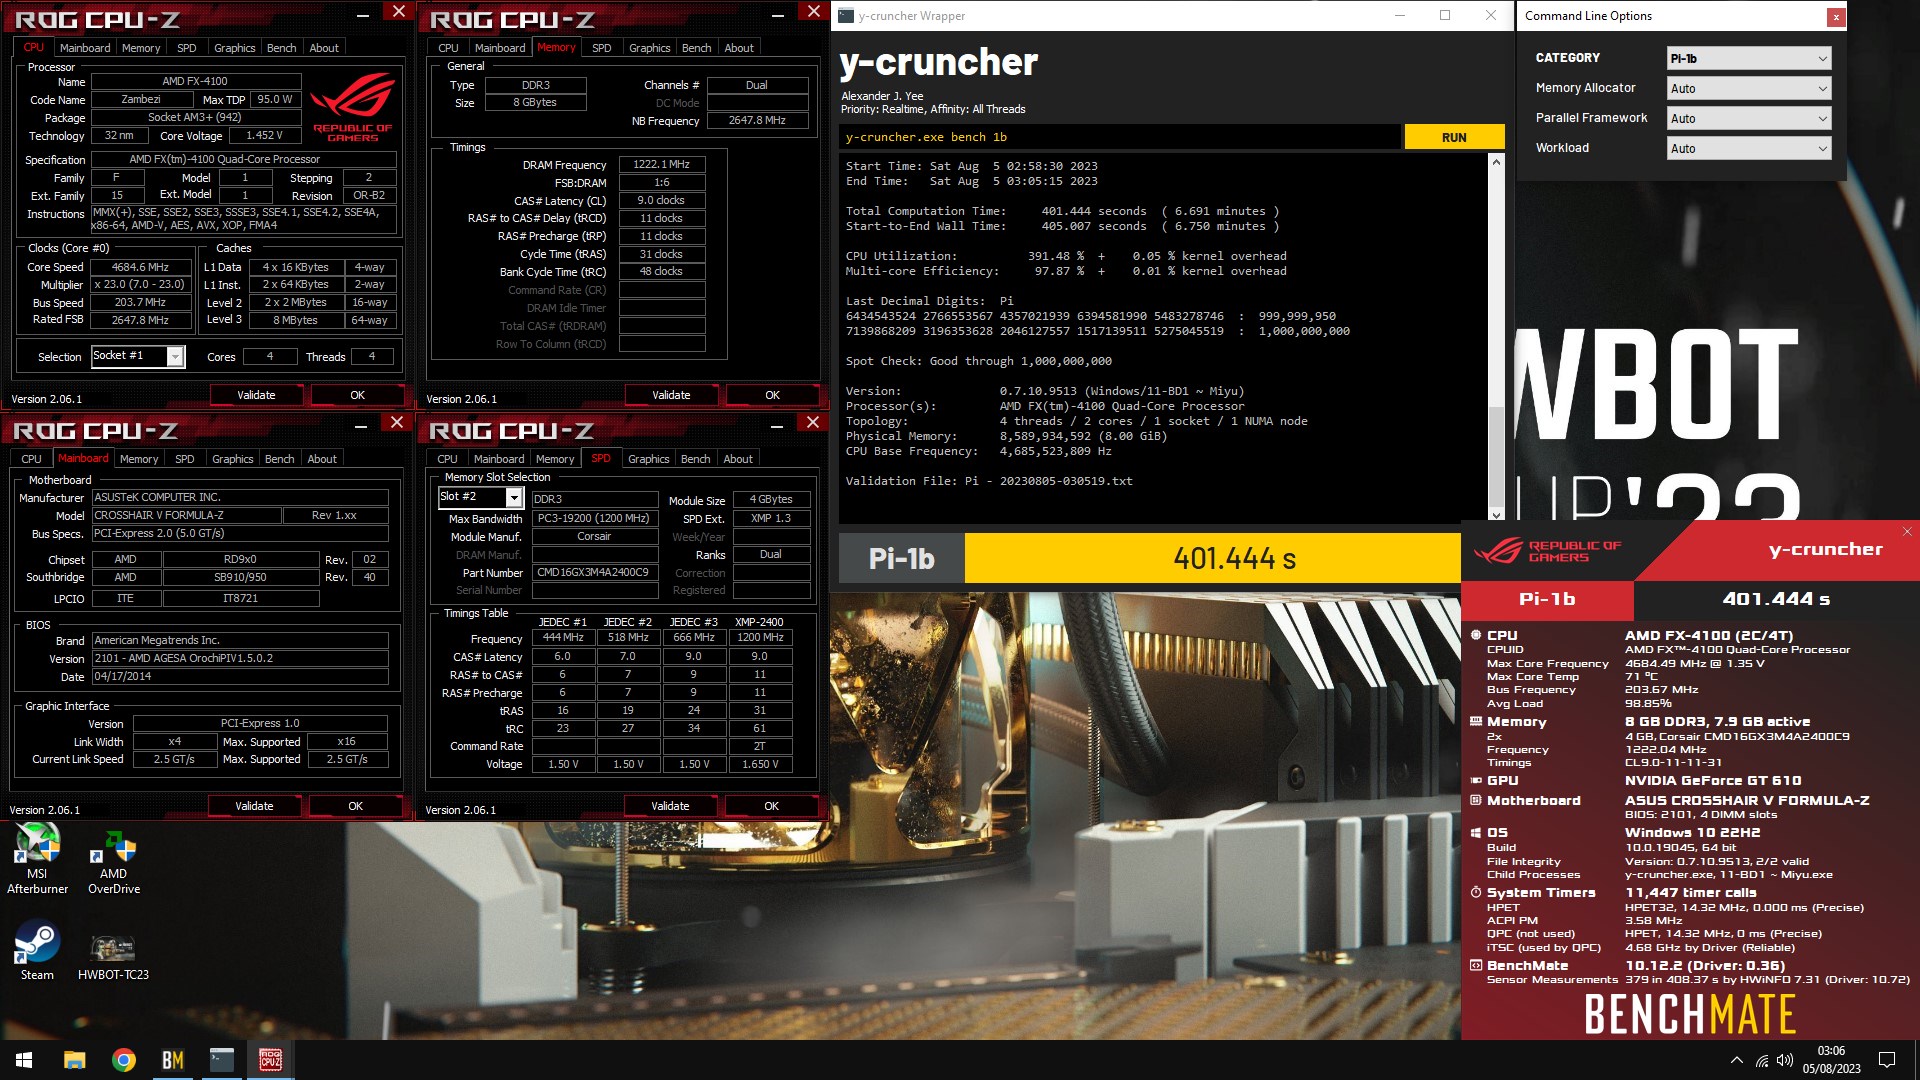Image resolution: width=1920 pixels, height=1080 pixels.
Task: Select About tab in CPU-Z SPD window
Action: [738, 459]
